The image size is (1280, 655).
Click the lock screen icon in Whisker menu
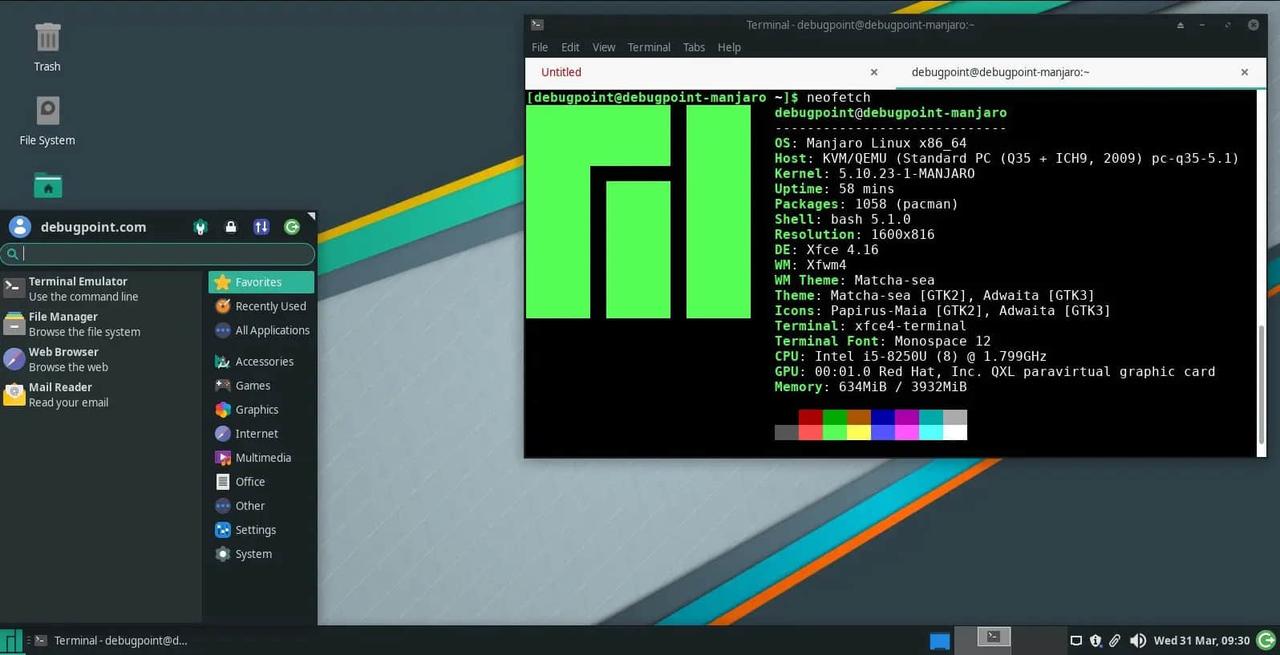(x=231, y=227)
